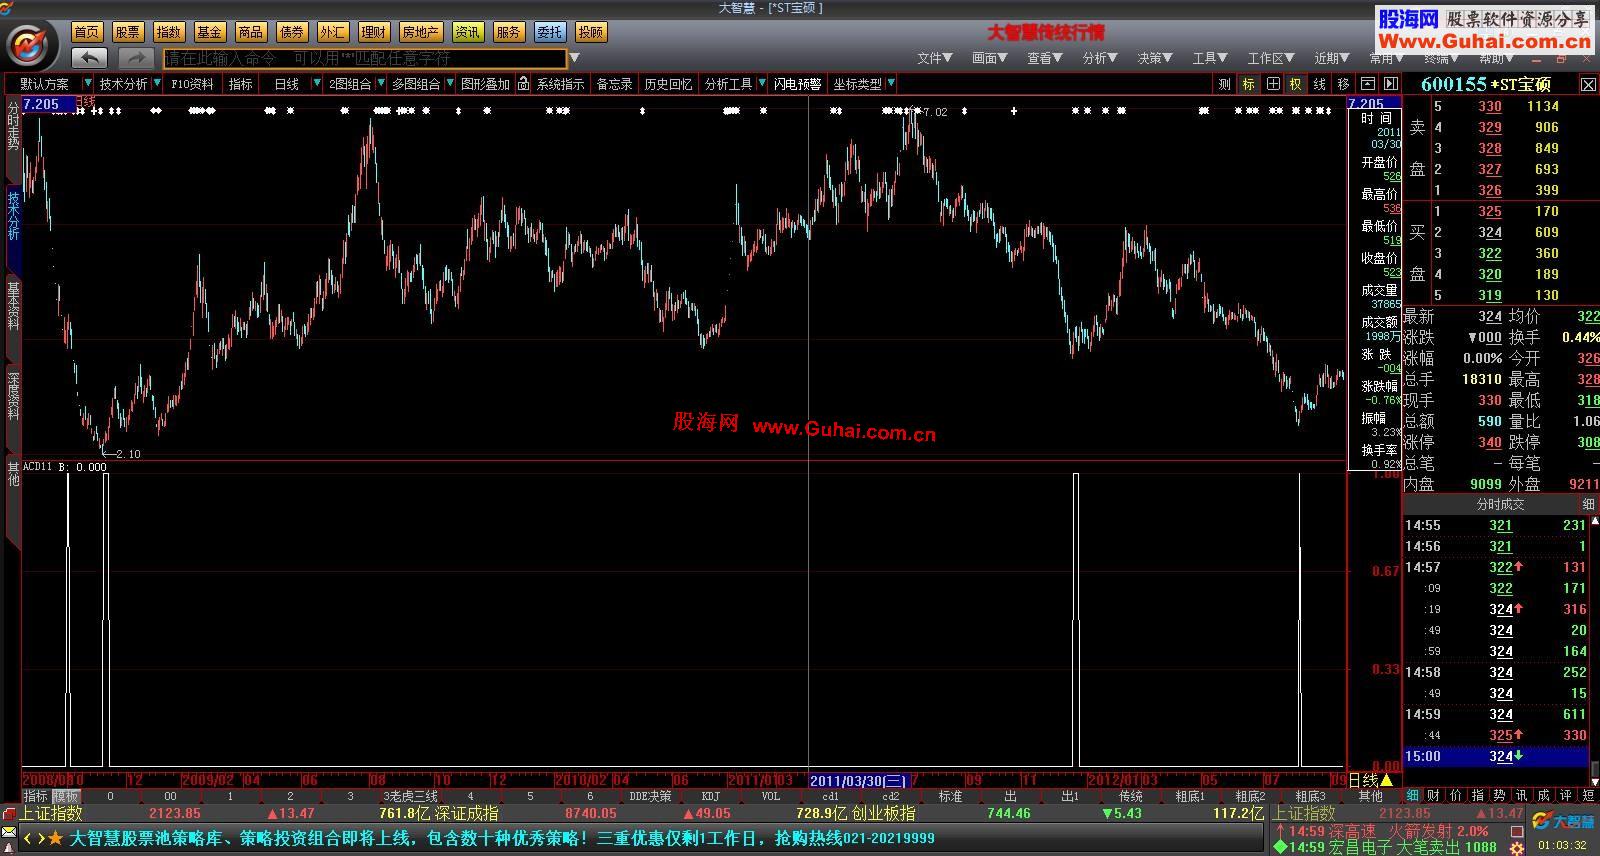The height and width of the screenshot is (856, 1600).
Task: Click the command input field
Action: click(365, 58)
